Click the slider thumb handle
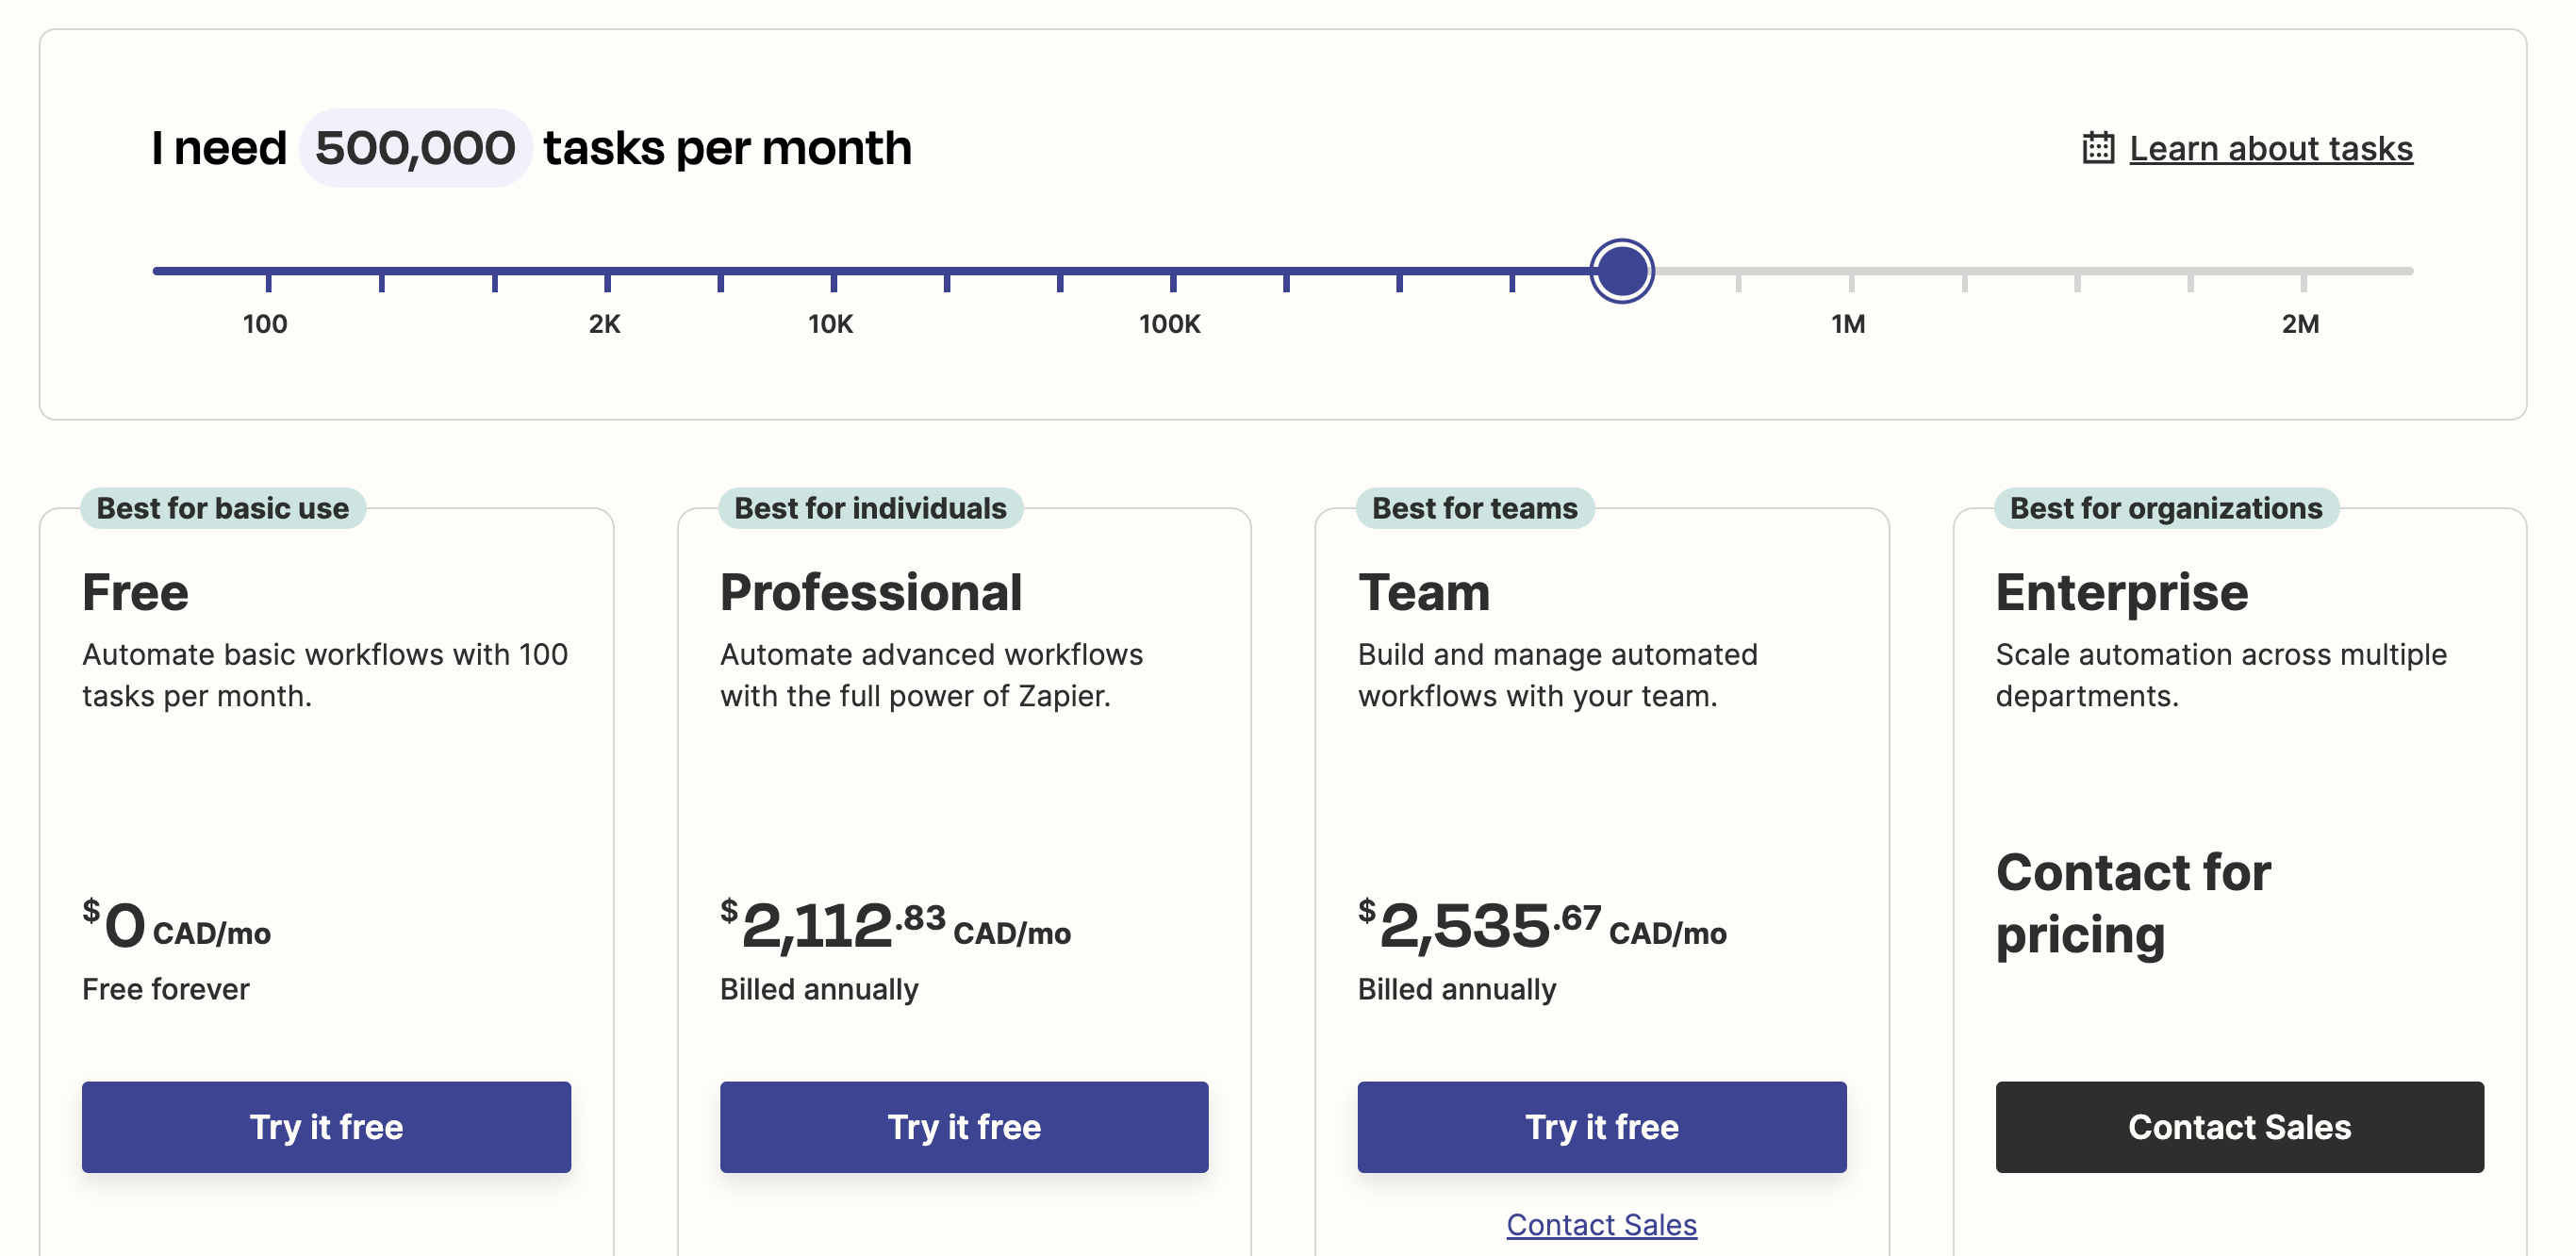 coord(1621,271)
